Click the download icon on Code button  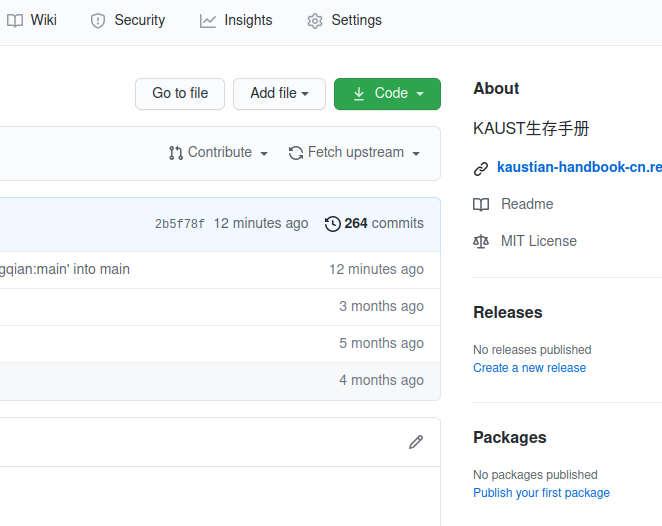click(359, 94)
